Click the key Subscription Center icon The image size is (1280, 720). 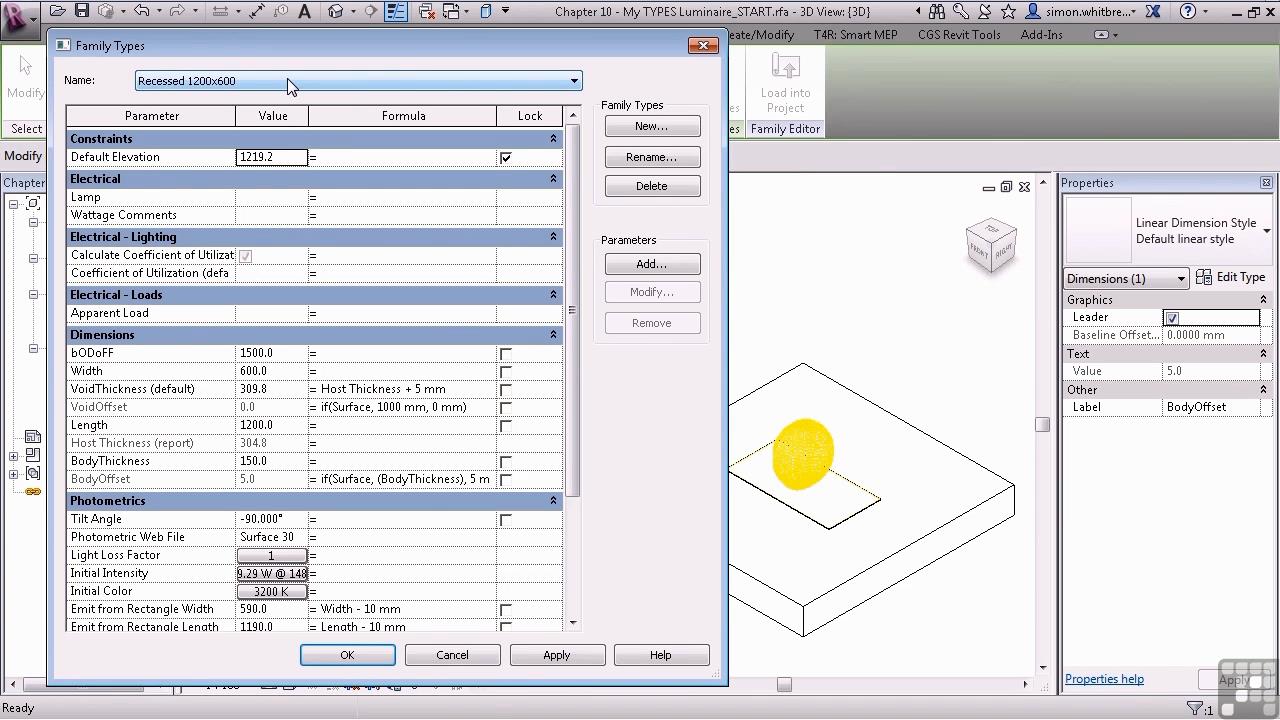pos(962,11)
